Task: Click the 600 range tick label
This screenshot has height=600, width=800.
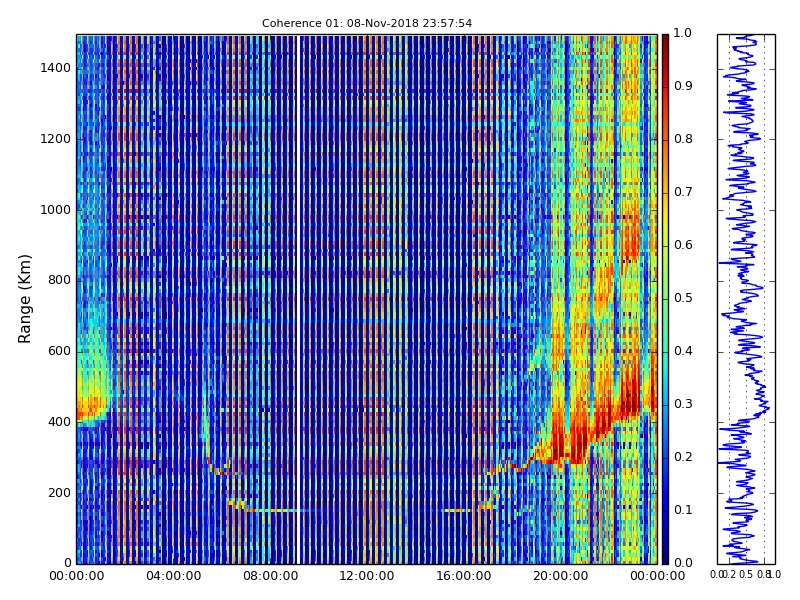Action: 59,351
